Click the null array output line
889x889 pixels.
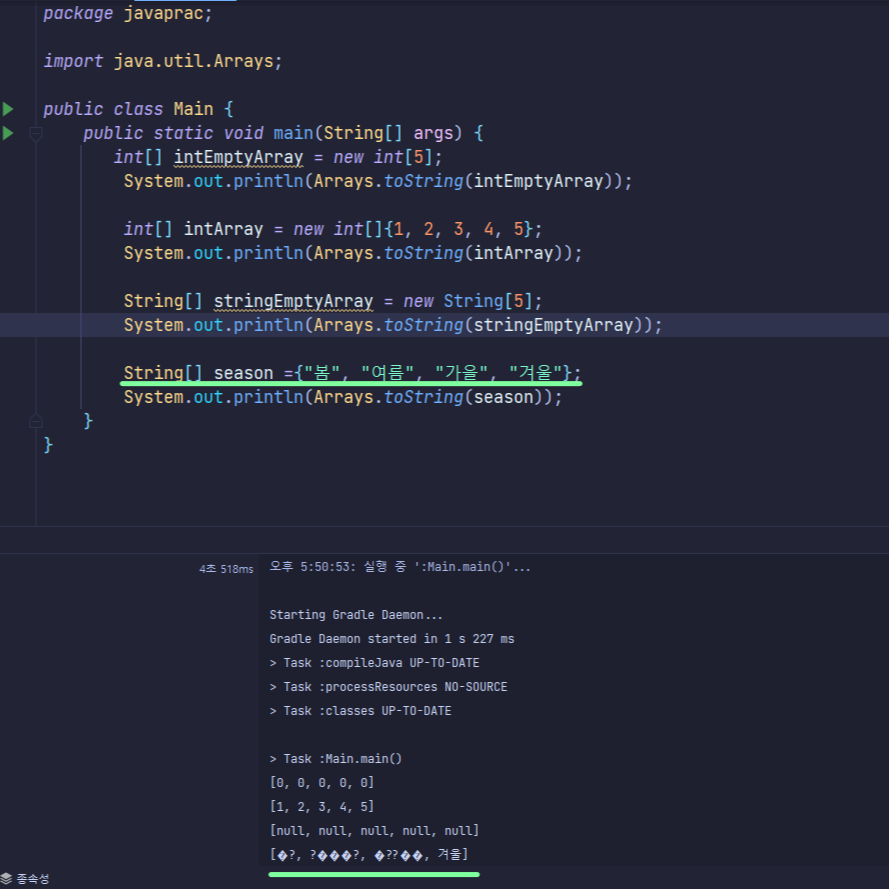click(374, 831)
